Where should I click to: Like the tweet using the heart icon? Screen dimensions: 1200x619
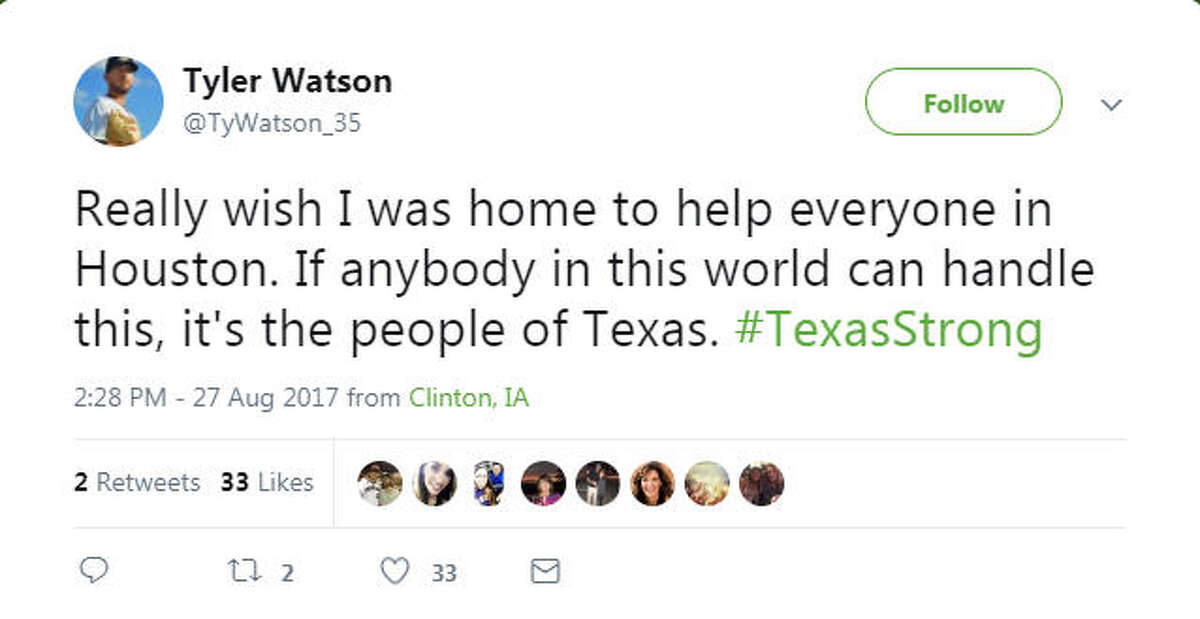point(393,572)
